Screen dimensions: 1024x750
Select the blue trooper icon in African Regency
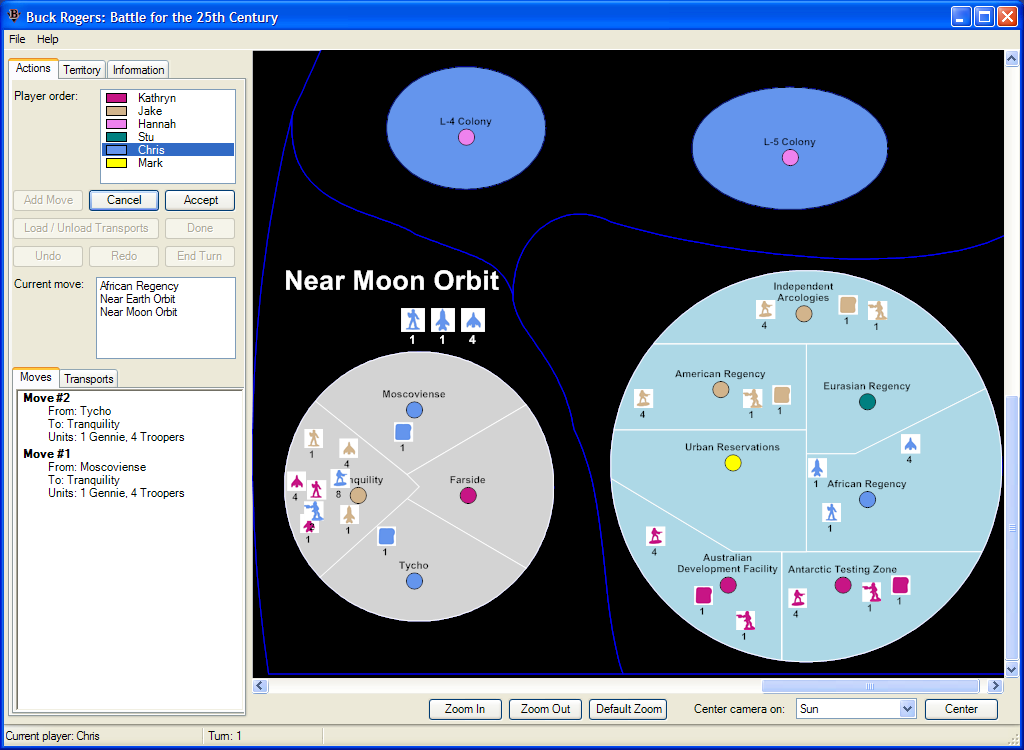(831, 512)
